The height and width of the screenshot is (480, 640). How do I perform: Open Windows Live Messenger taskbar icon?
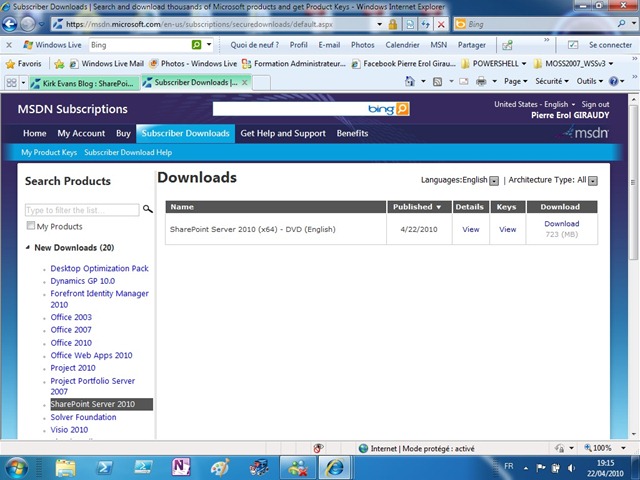tap(298, 468)
